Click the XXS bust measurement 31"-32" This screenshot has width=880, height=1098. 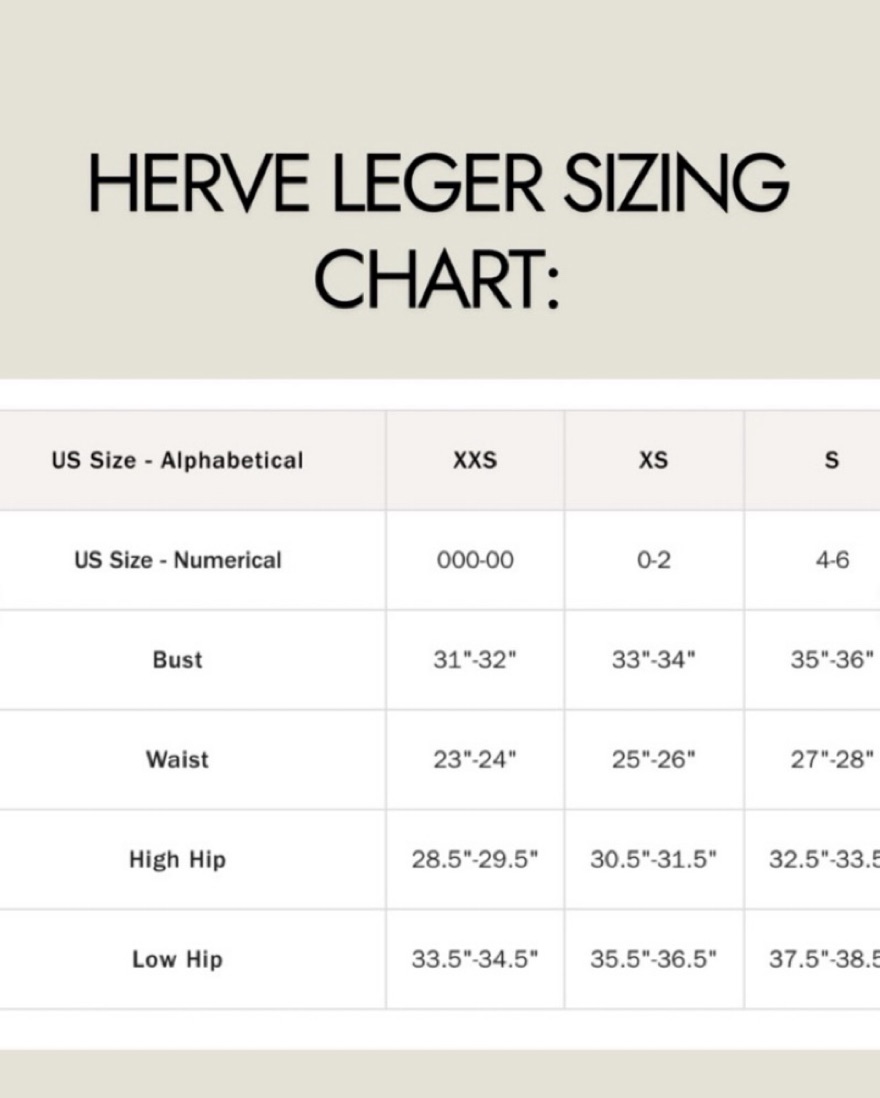475,660
